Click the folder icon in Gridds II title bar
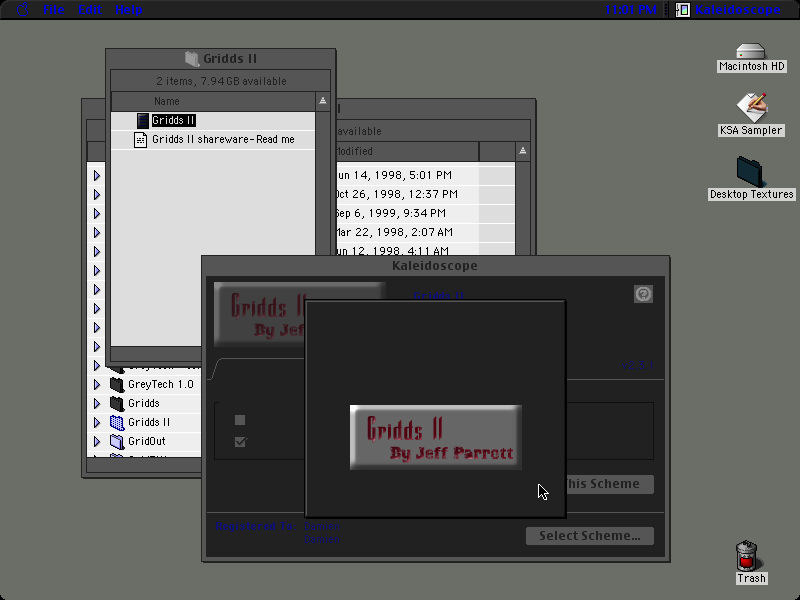The width and height of the screenshot is (800, 600). (192, 59)
